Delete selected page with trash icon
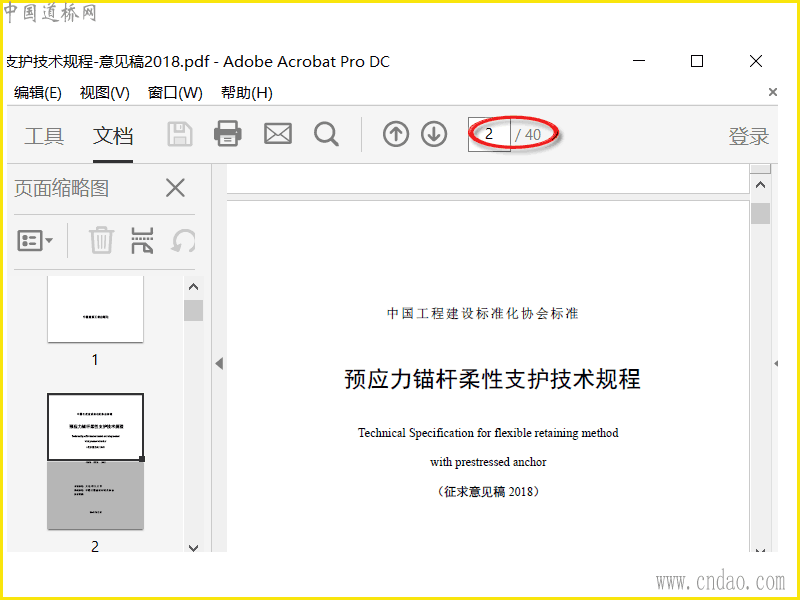The height and width of the screenshot is (600, 800). 101,240
